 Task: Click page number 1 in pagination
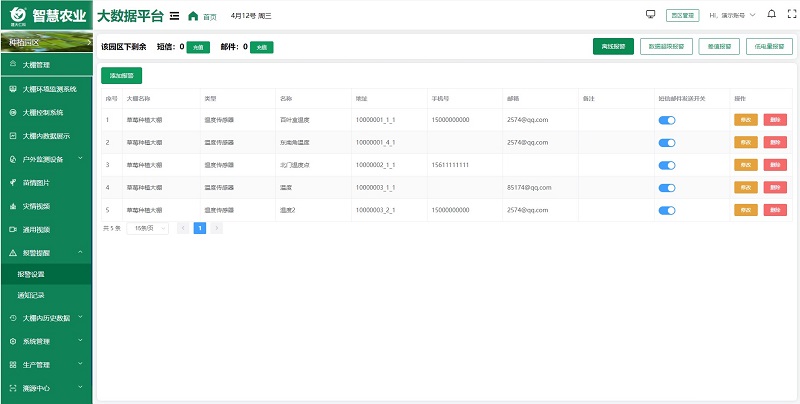pos(199,228)
